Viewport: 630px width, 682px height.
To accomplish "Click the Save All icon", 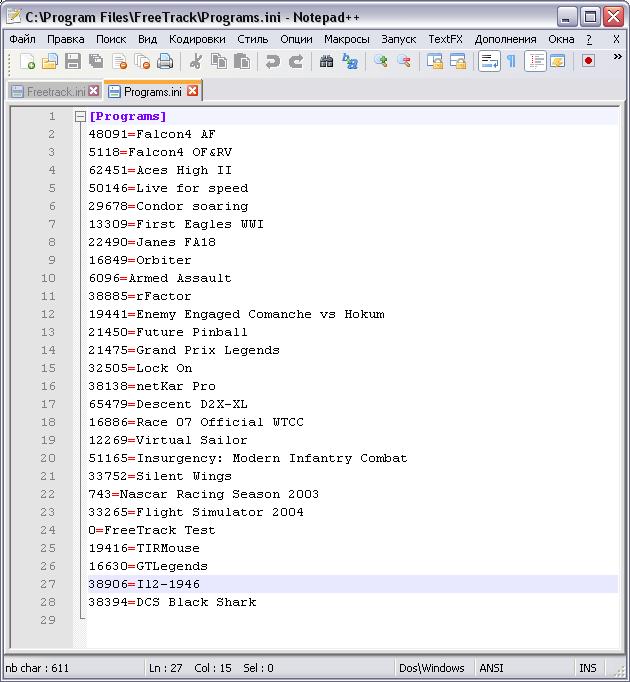I will pyautogui.click(x=96, y=61).
